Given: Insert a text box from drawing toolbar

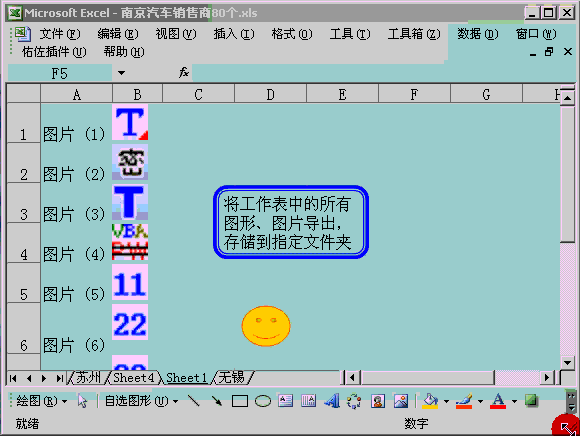Looking at the screenshot, I should coord(285,400).
